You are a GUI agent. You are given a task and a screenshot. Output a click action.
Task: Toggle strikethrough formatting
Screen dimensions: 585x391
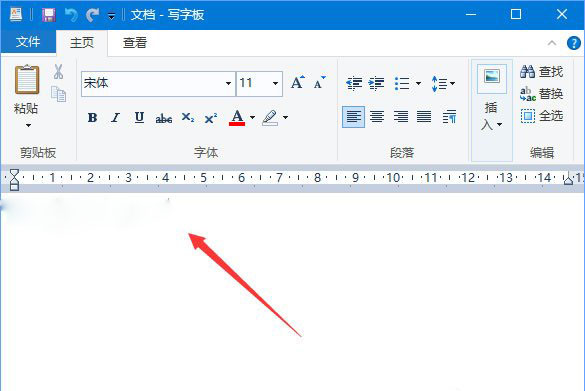click(164, 119)
